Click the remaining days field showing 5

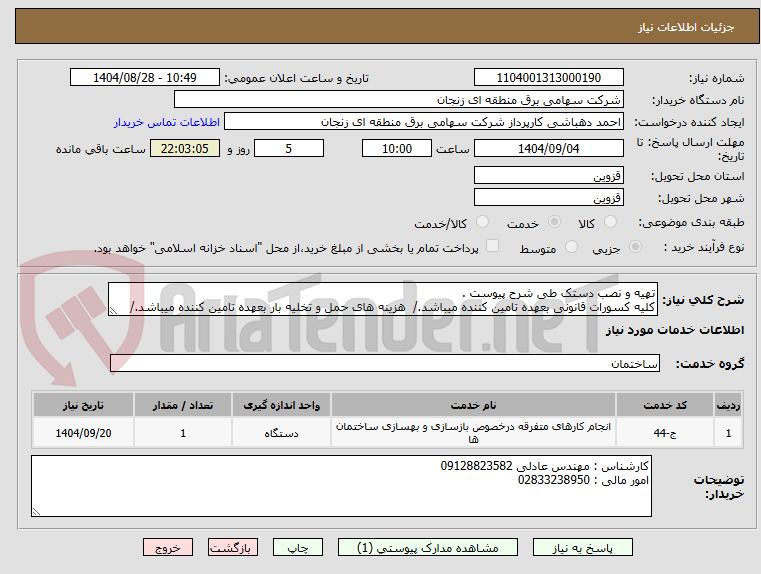tap(289, 148)
